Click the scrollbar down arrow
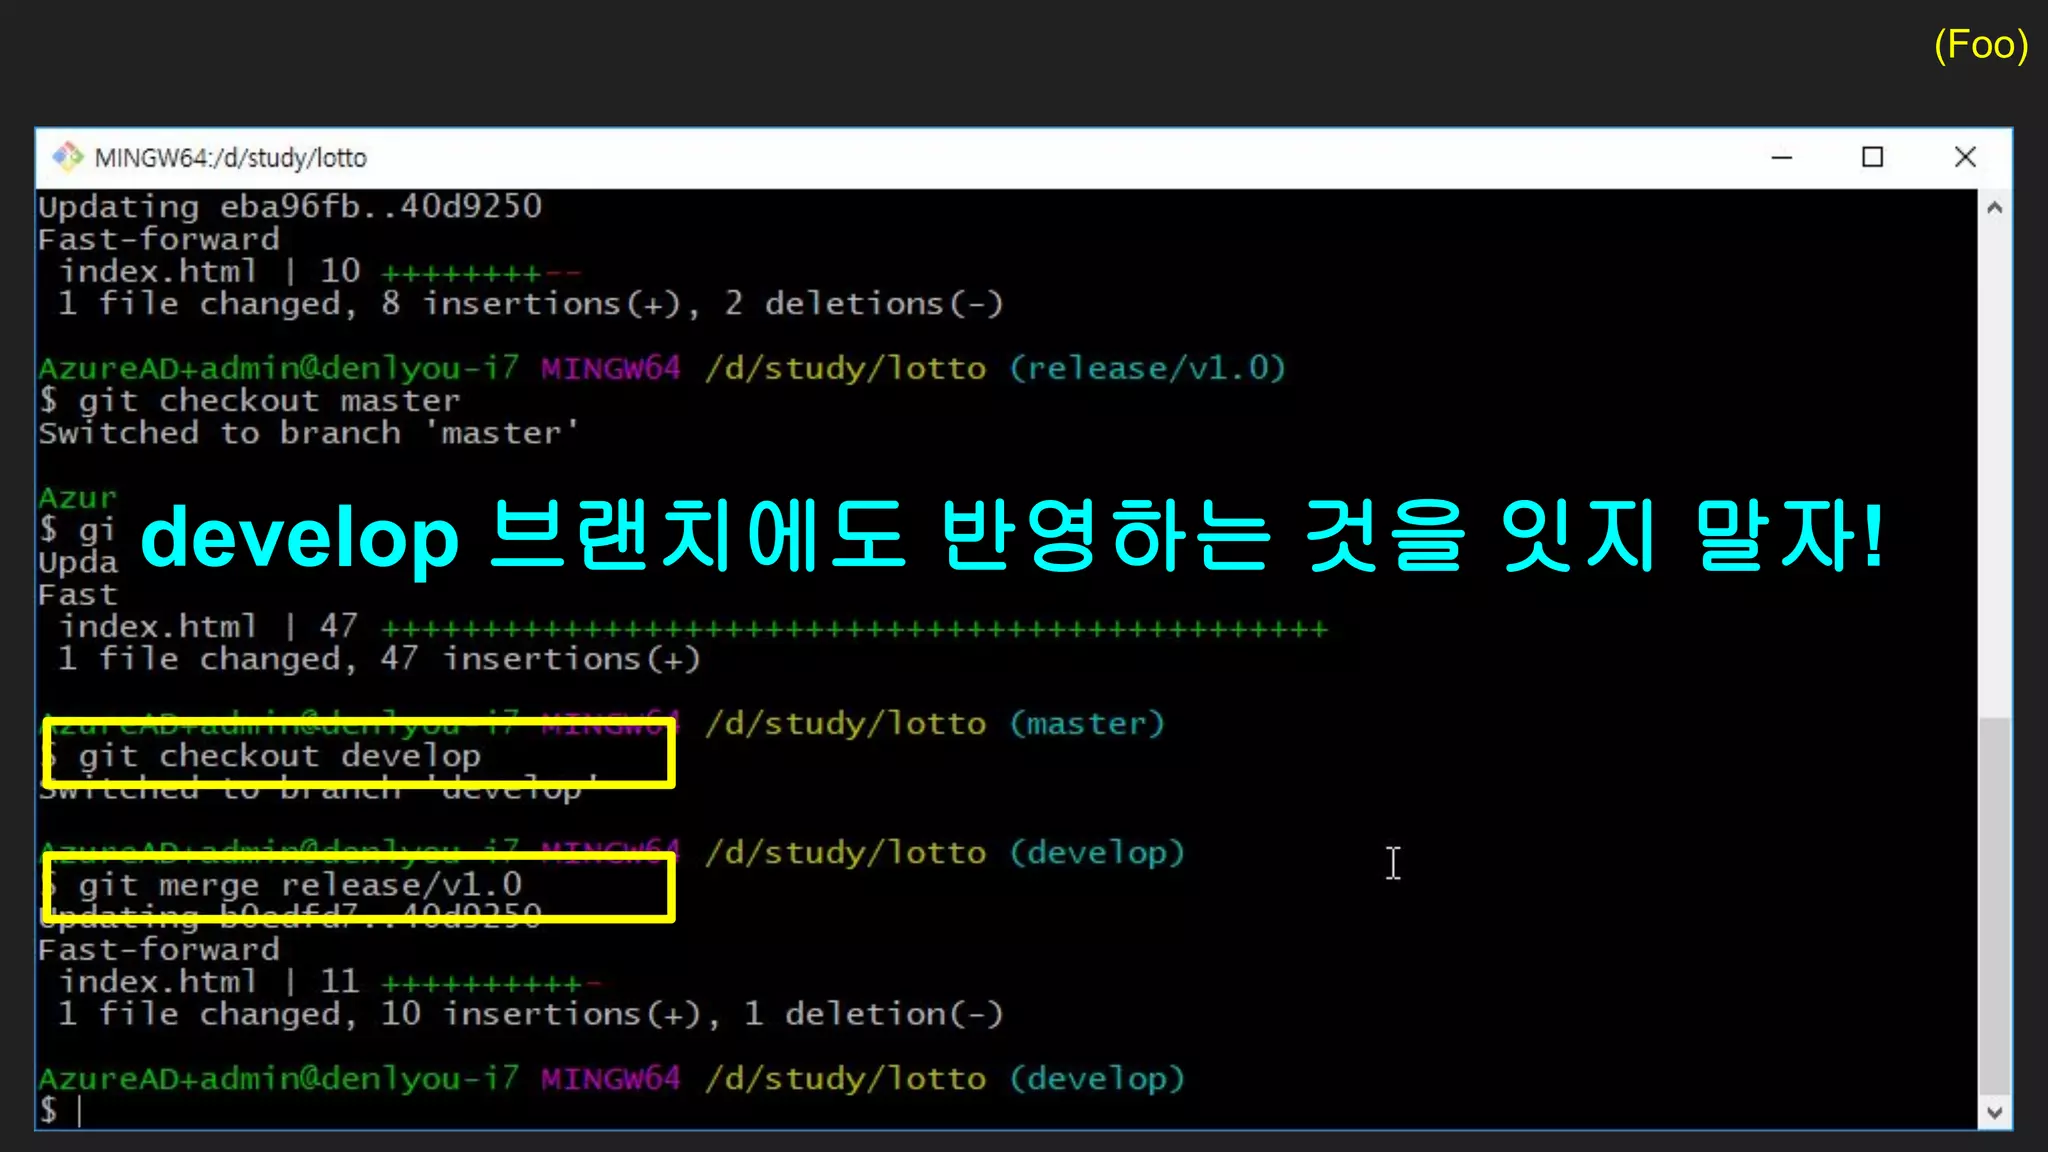 [1994, 1112]
